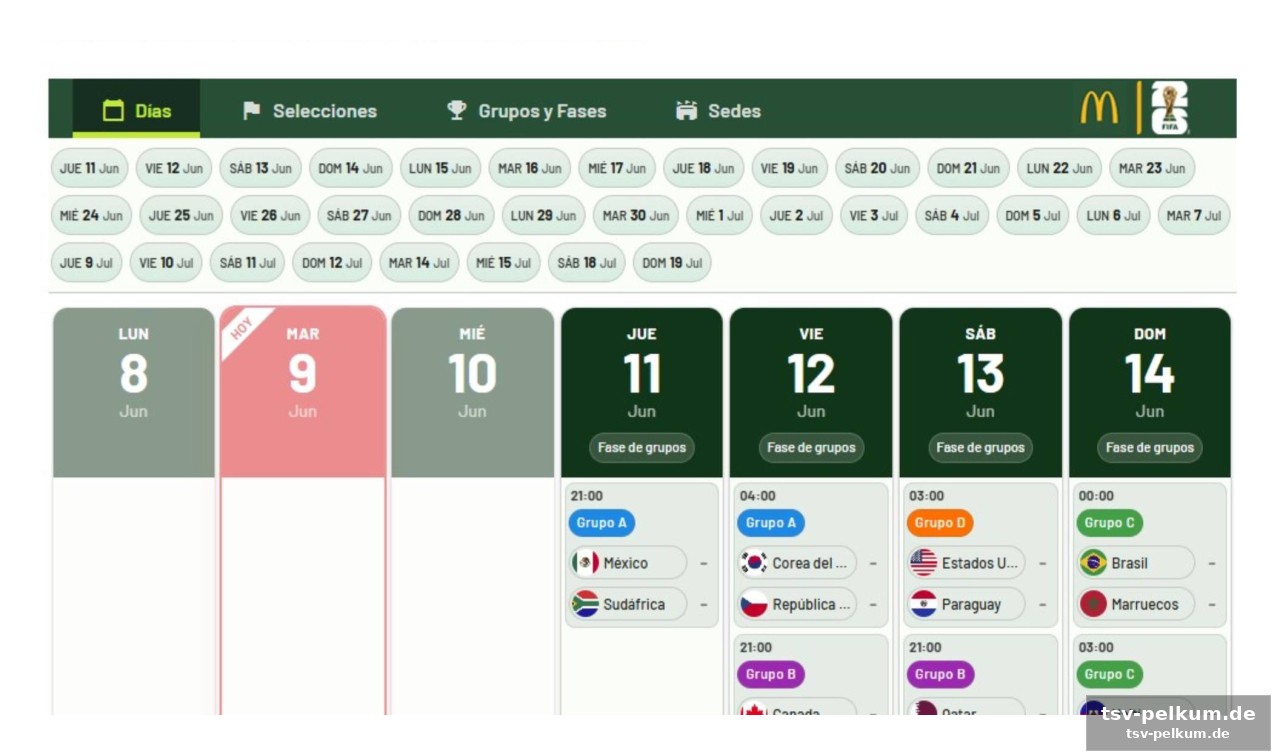Click the México flag icon
This screenshot has width=1280, height=755.
[585, 562]
